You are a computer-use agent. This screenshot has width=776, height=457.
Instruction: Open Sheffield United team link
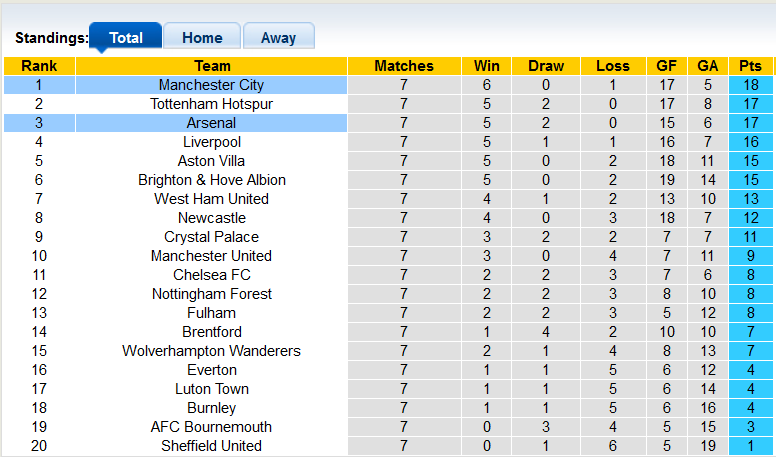coord(211,446)
